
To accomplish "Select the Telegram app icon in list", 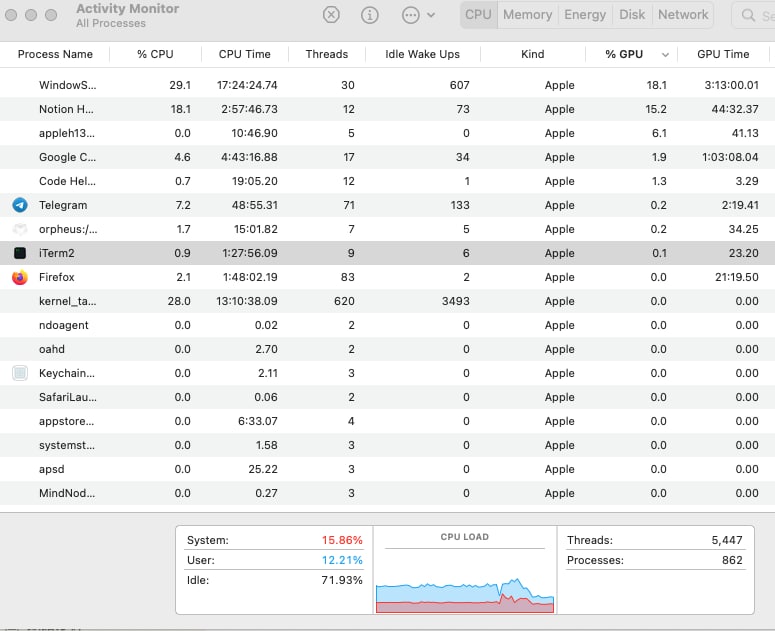I will pyautogui.click(x=20, y=205).
